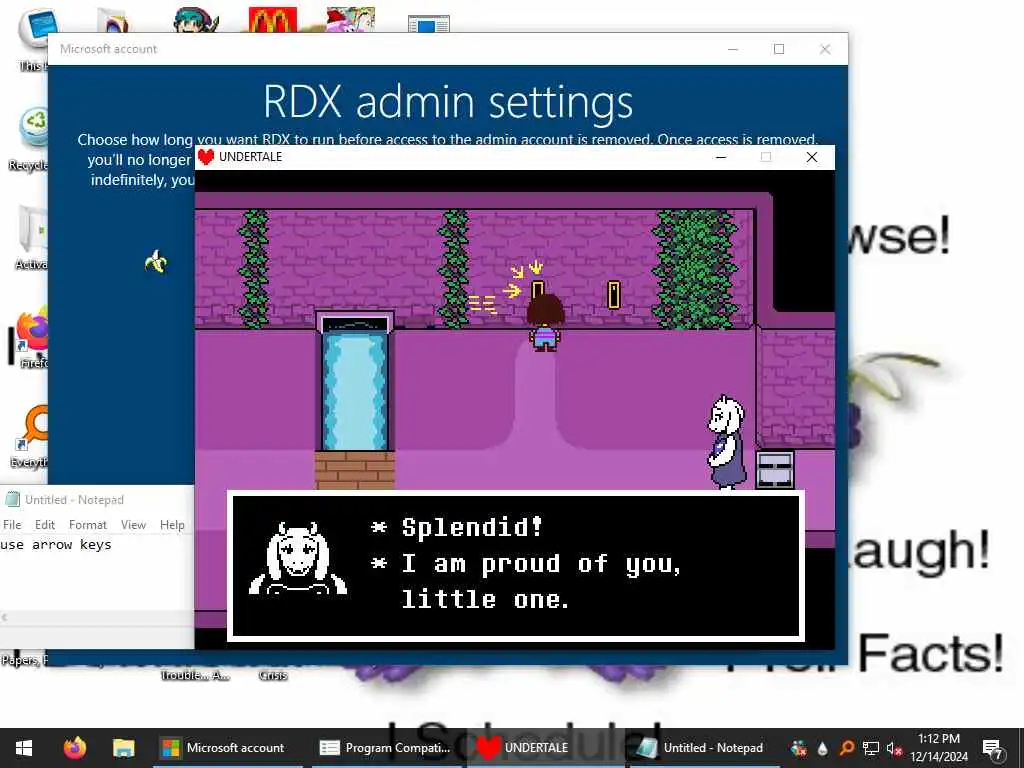Launch Firefox from the taskbar
Screen dimensions: 1024x768
(74, 748)
